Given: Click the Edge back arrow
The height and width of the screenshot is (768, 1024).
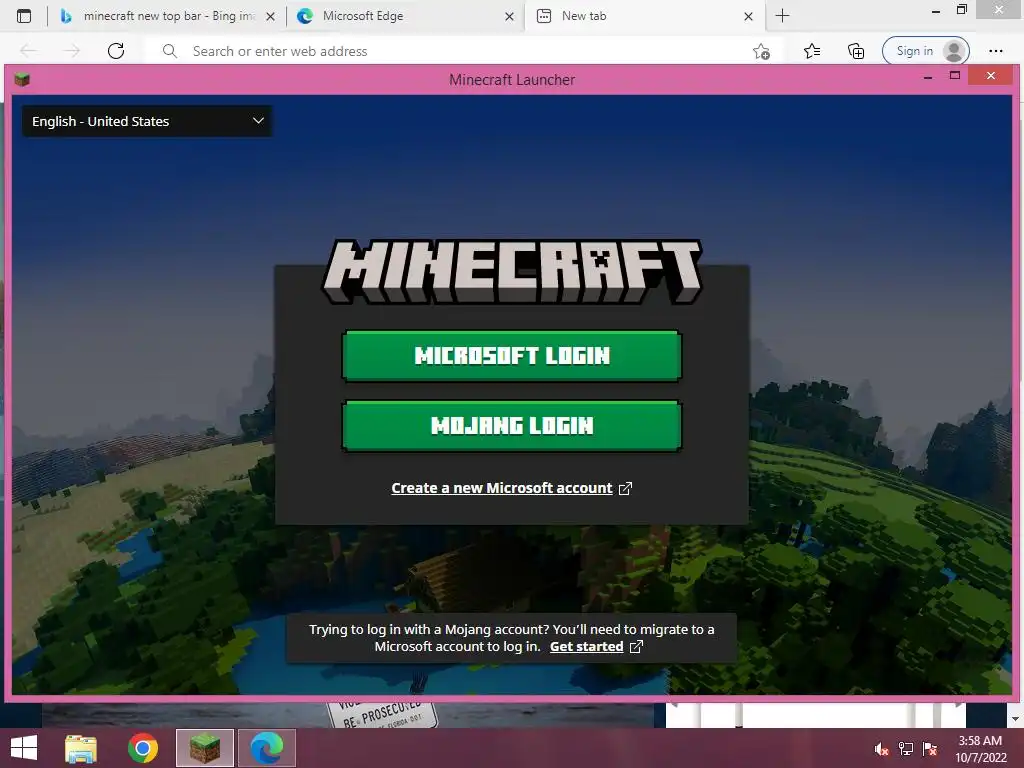Looking at the screenshot, I should pyautogui.click(x=28, y=51).
